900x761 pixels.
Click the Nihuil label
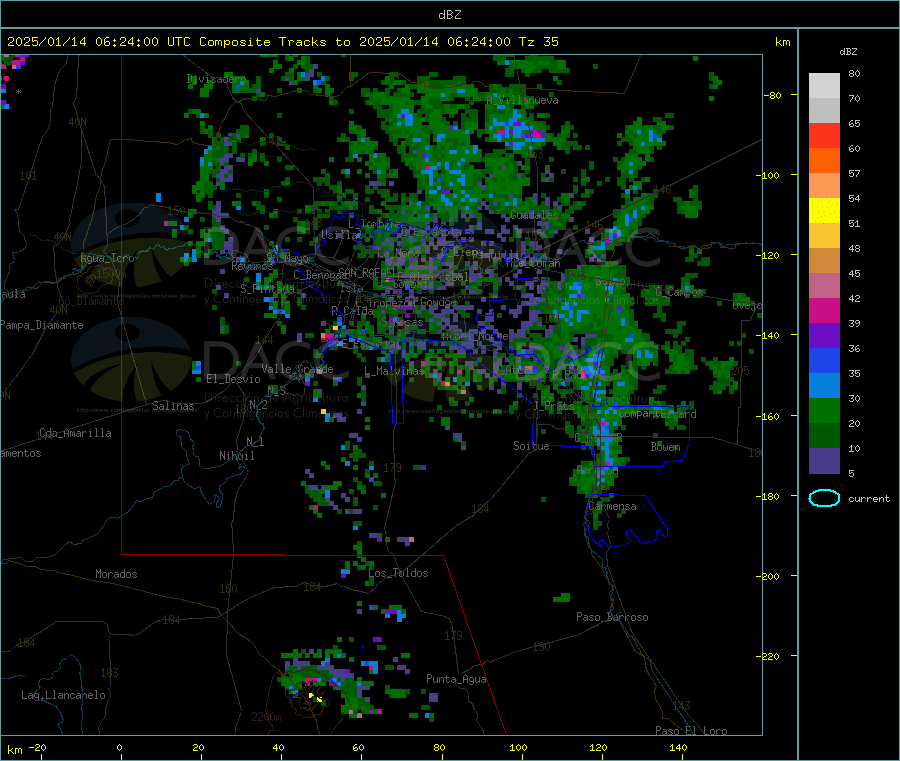(x=236, y=456)
